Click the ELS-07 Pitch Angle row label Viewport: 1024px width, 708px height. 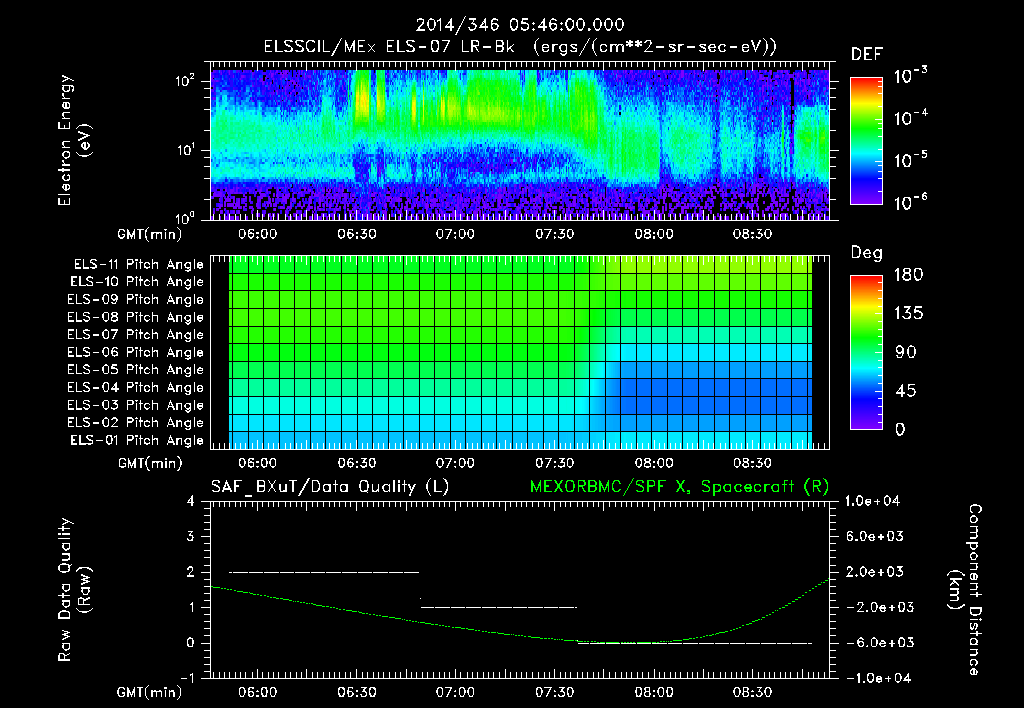coord(136,335)
